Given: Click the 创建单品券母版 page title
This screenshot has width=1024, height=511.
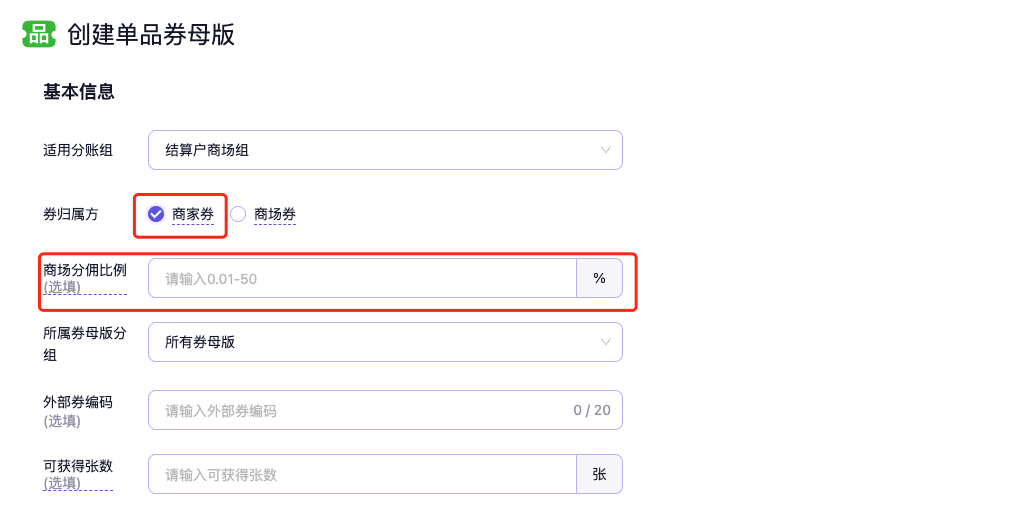Looking at the screenshot, I should pyautogui.click(x=151, y=34).
